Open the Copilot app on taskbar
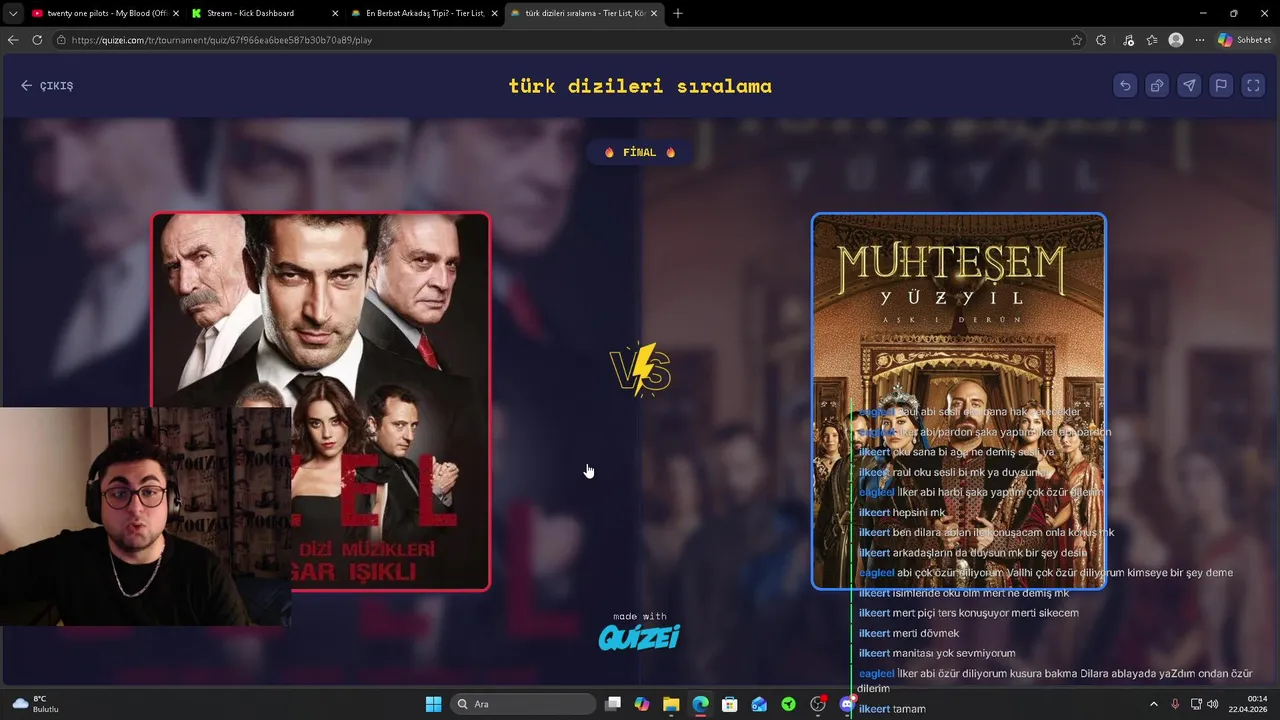1280x720 pixels. (642, 704)
